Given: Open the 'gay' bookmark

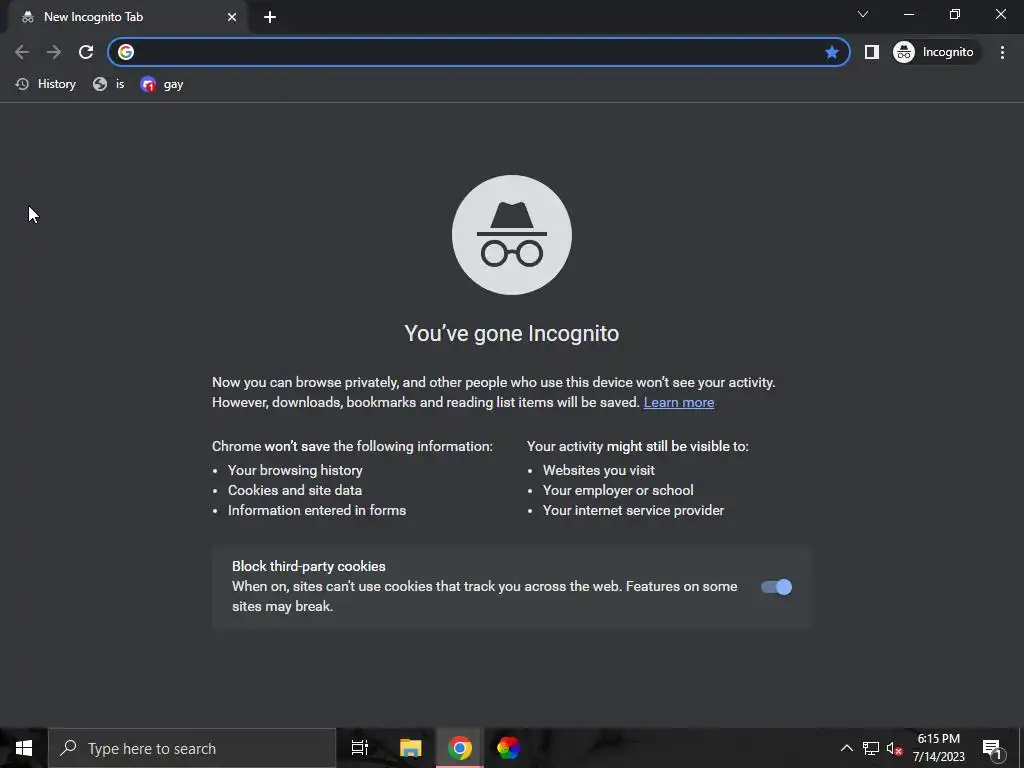Looking at the screenshot, I should (x=161, y=84).
